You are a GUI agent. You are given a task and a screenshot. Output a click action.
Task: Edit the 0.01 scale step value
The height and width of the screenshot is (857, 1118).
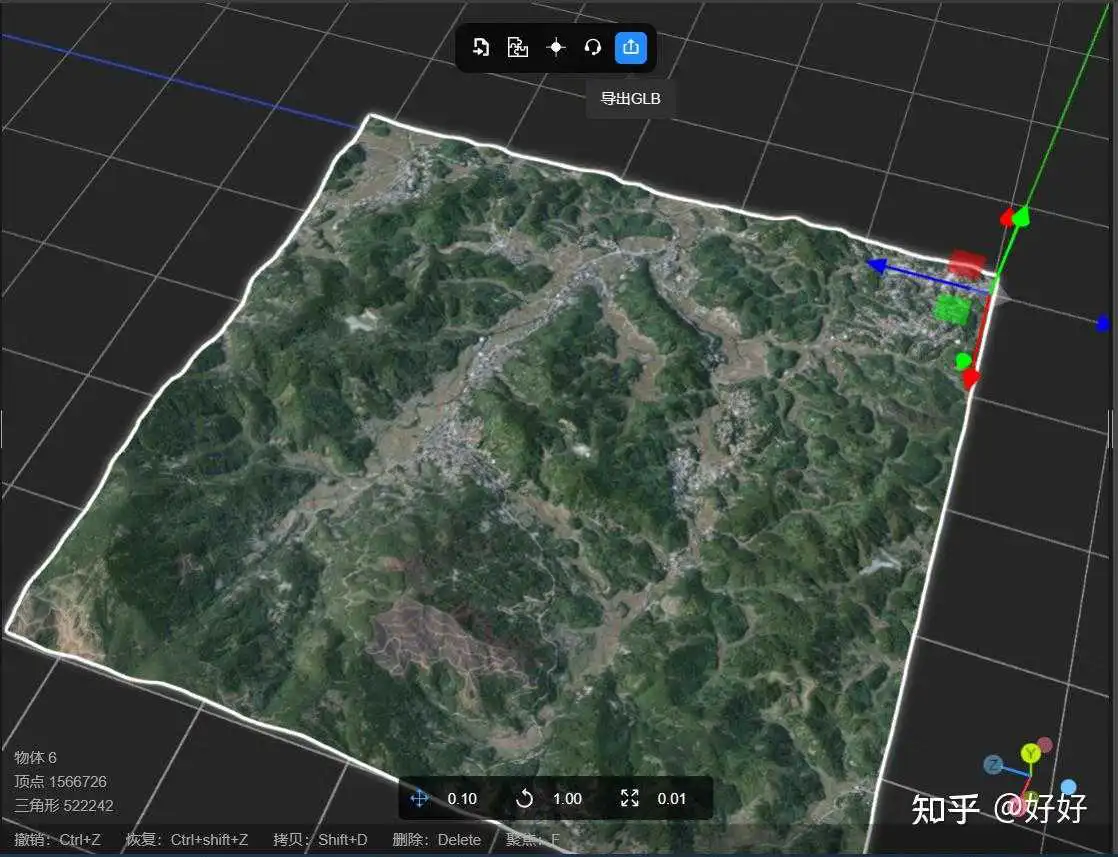pyautogui.click(x=672, y=799)
